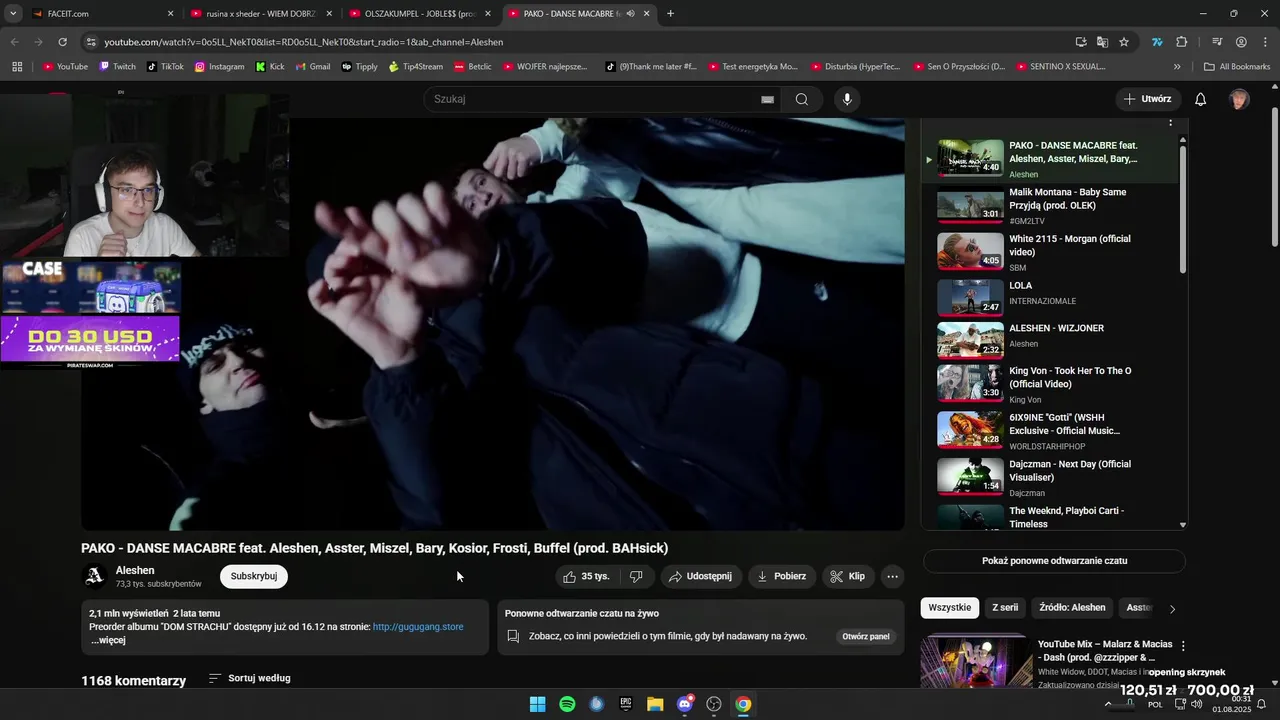Switch to rusina x sheder tab
1280x720 pixels.
click(263, 14)
